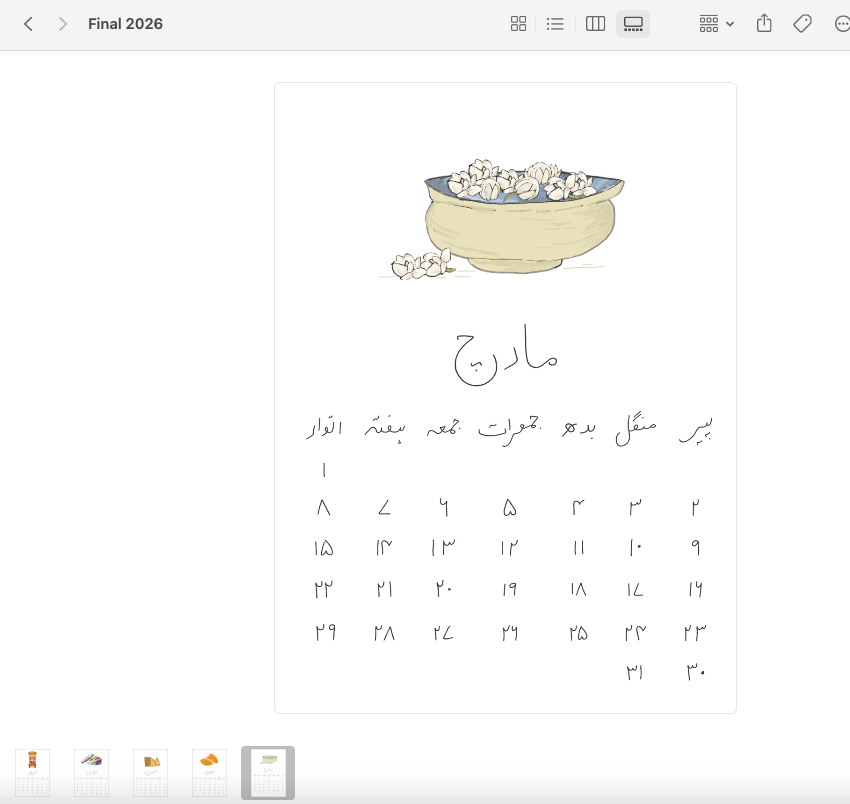Switch to icon grid view
850x804 pixels.
pyautogui.click(x=518, y=24)
